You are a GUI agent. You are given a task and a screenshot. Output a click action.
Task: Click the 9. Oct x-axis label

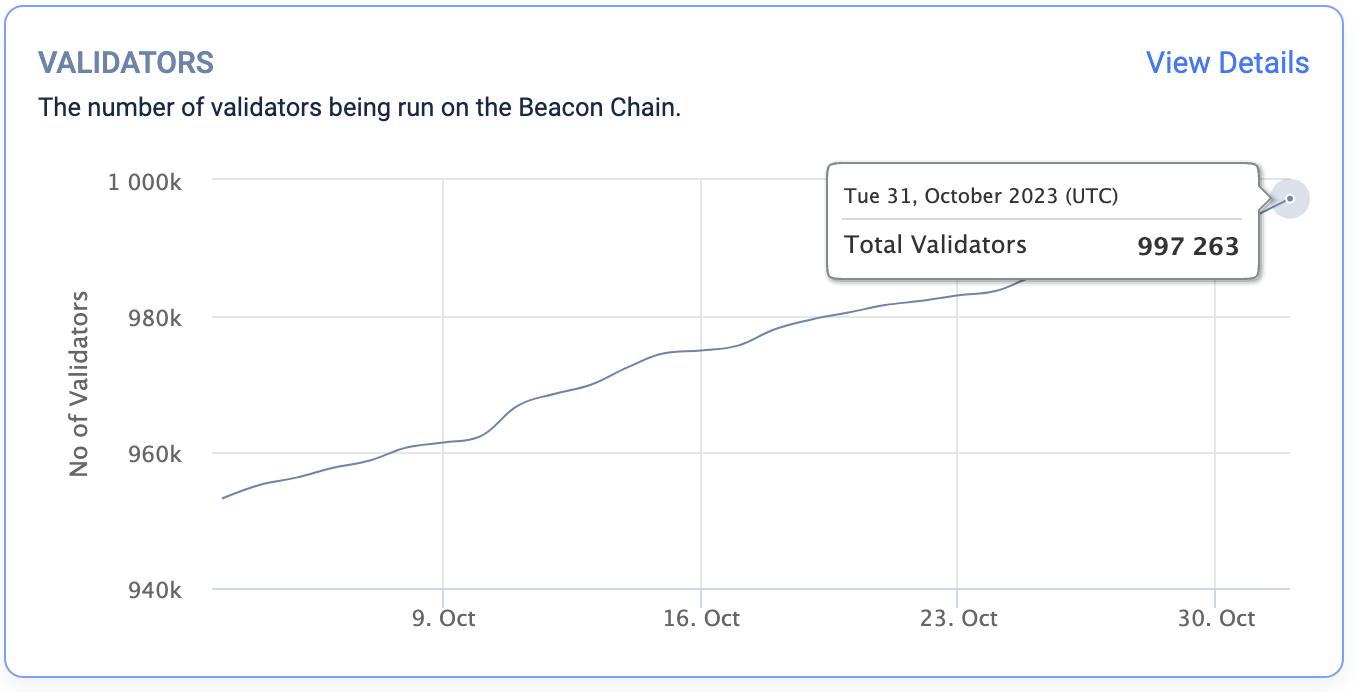(x=443, y=618)
